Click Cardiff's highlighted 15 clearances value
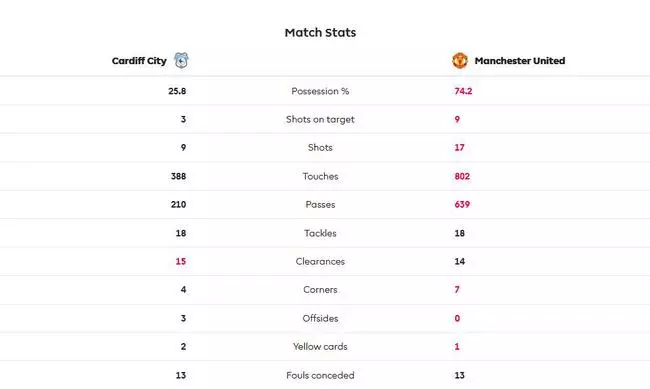Viewport: 650px width, 389px height. (x=181, y=261)
